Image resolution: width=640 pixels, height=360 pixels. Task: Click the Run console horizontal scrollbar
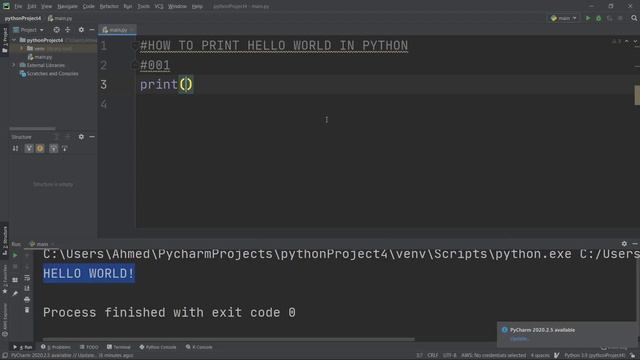click(229, 339)
